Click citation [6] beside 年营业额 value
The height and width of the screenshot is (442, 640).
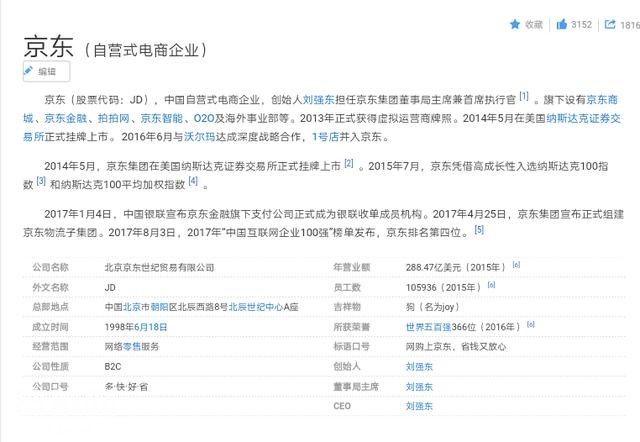(516, 264)
